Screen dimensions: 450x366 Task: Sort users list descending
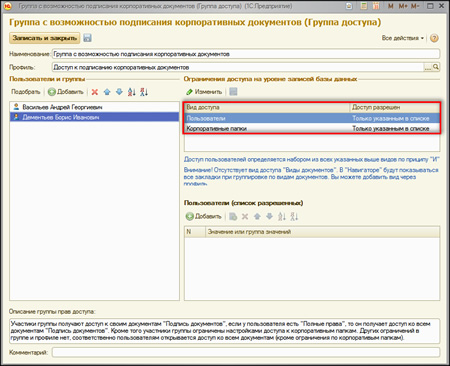[x=144, y=92]
